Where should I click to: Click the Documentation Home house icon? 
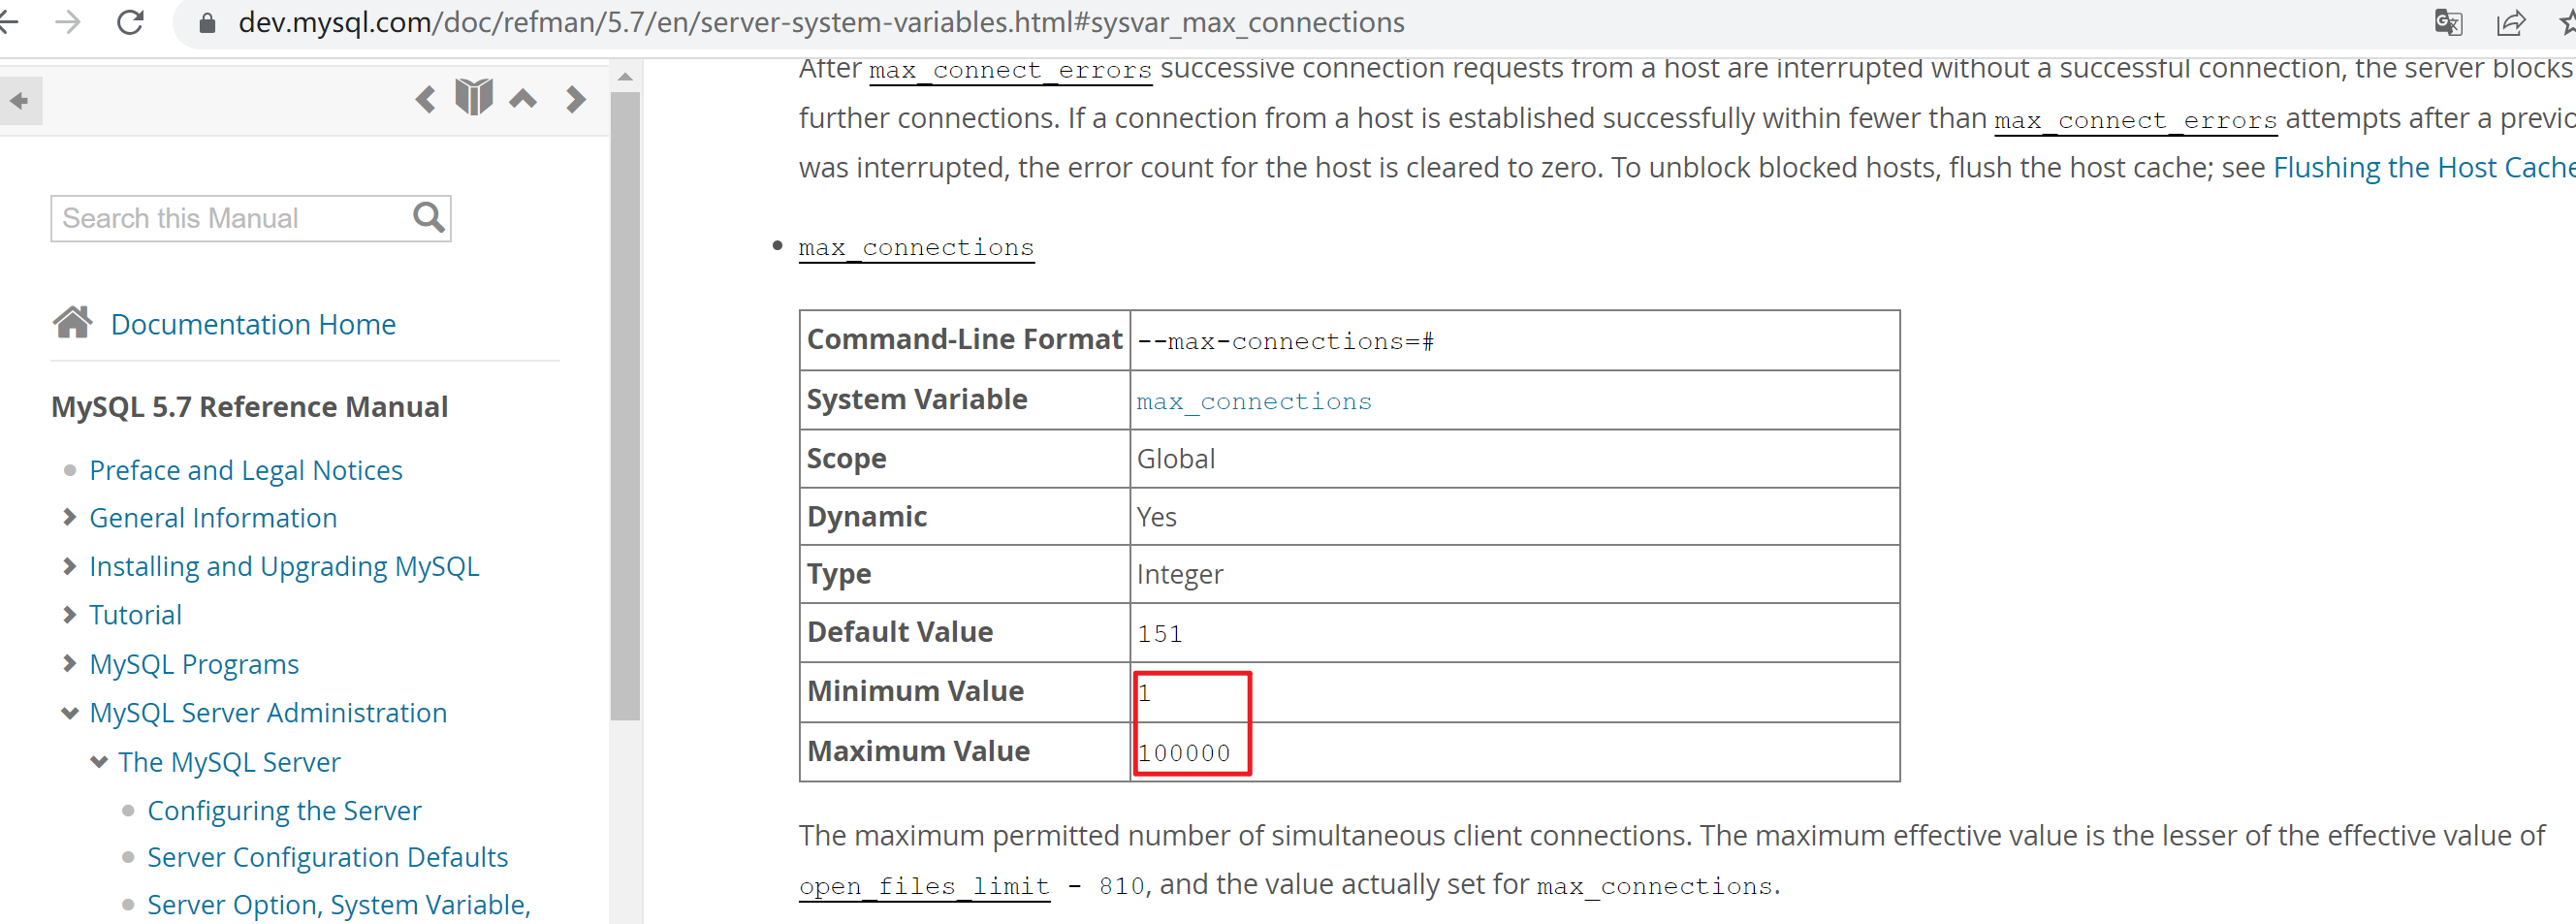point(73,323)
